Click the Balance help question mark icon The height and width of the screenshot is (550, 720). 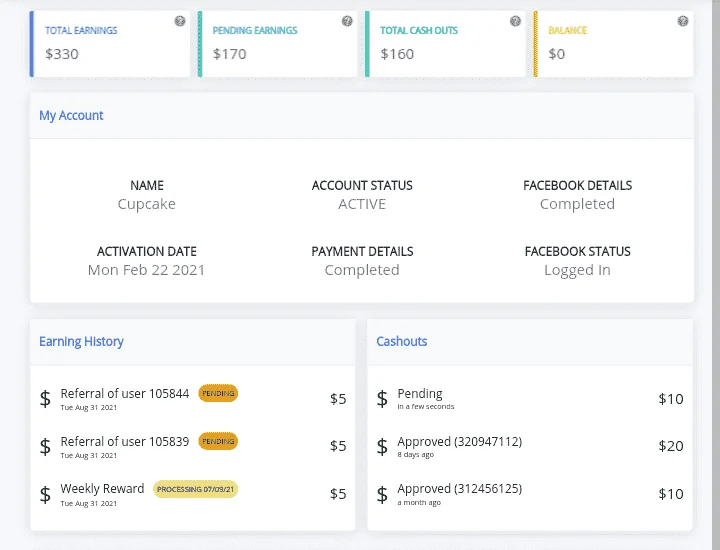tap(683, 21)
